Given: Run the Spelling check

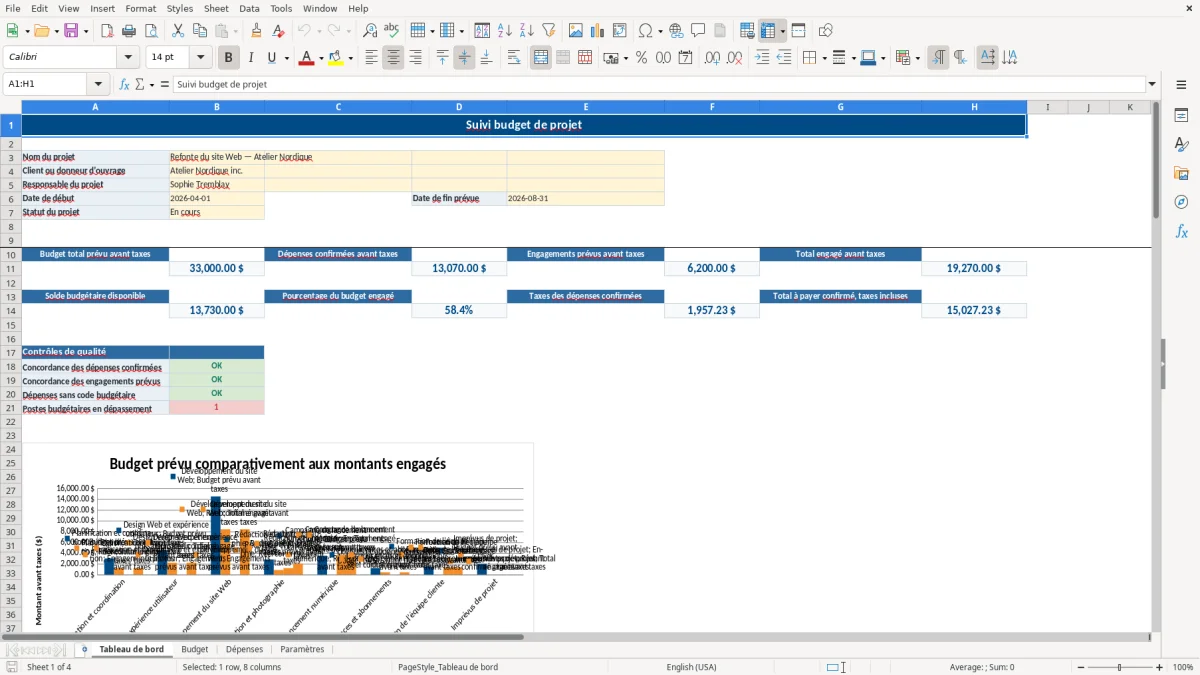Looking at the screenshot, I should pos(392,31).
